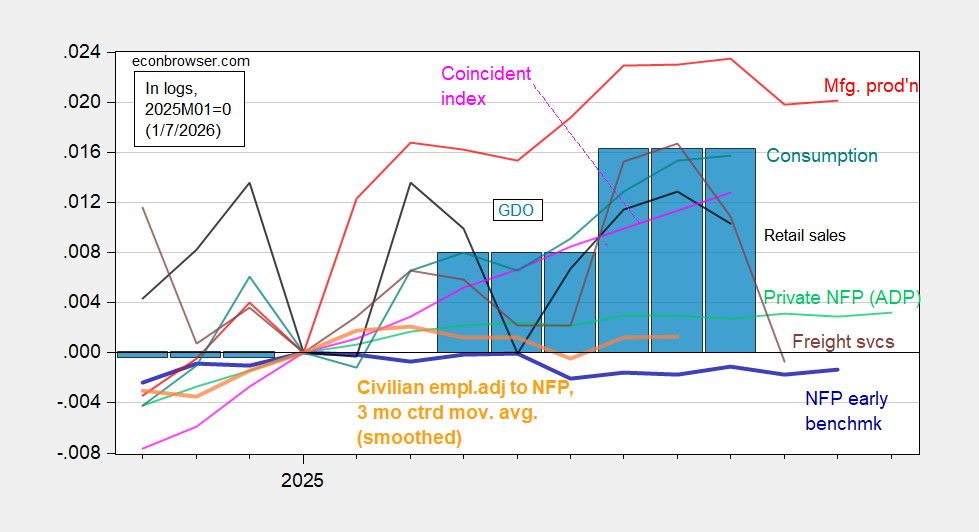Click the GDO label box
Viewport: 979px width, 532px height.
(x=517, y=210)
